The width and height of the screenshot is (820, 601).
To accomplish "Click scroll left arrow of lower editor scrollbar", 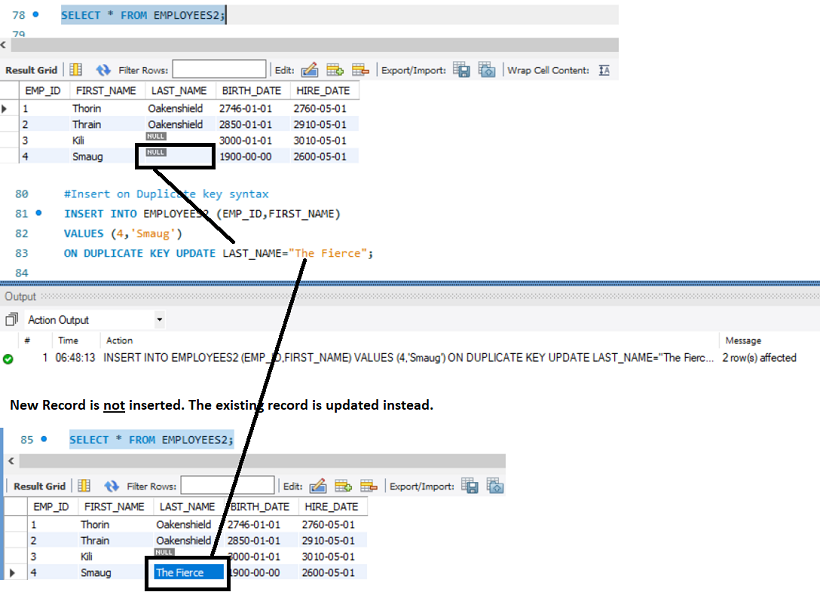I will [11, 461].
